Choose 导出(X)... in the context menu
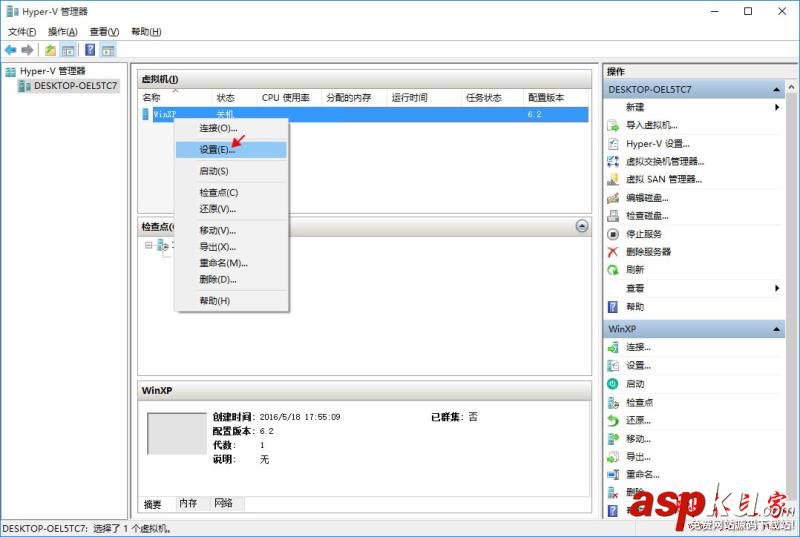Image resolution: width=800 pixels, height=537 pixels. pos(231,247)
